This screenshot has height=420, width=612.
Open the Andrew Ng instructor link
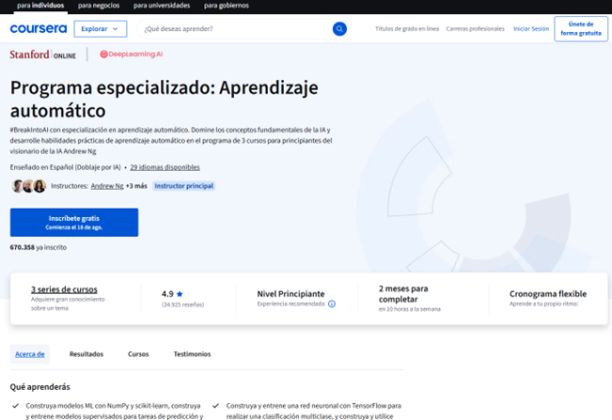[107, 186]
